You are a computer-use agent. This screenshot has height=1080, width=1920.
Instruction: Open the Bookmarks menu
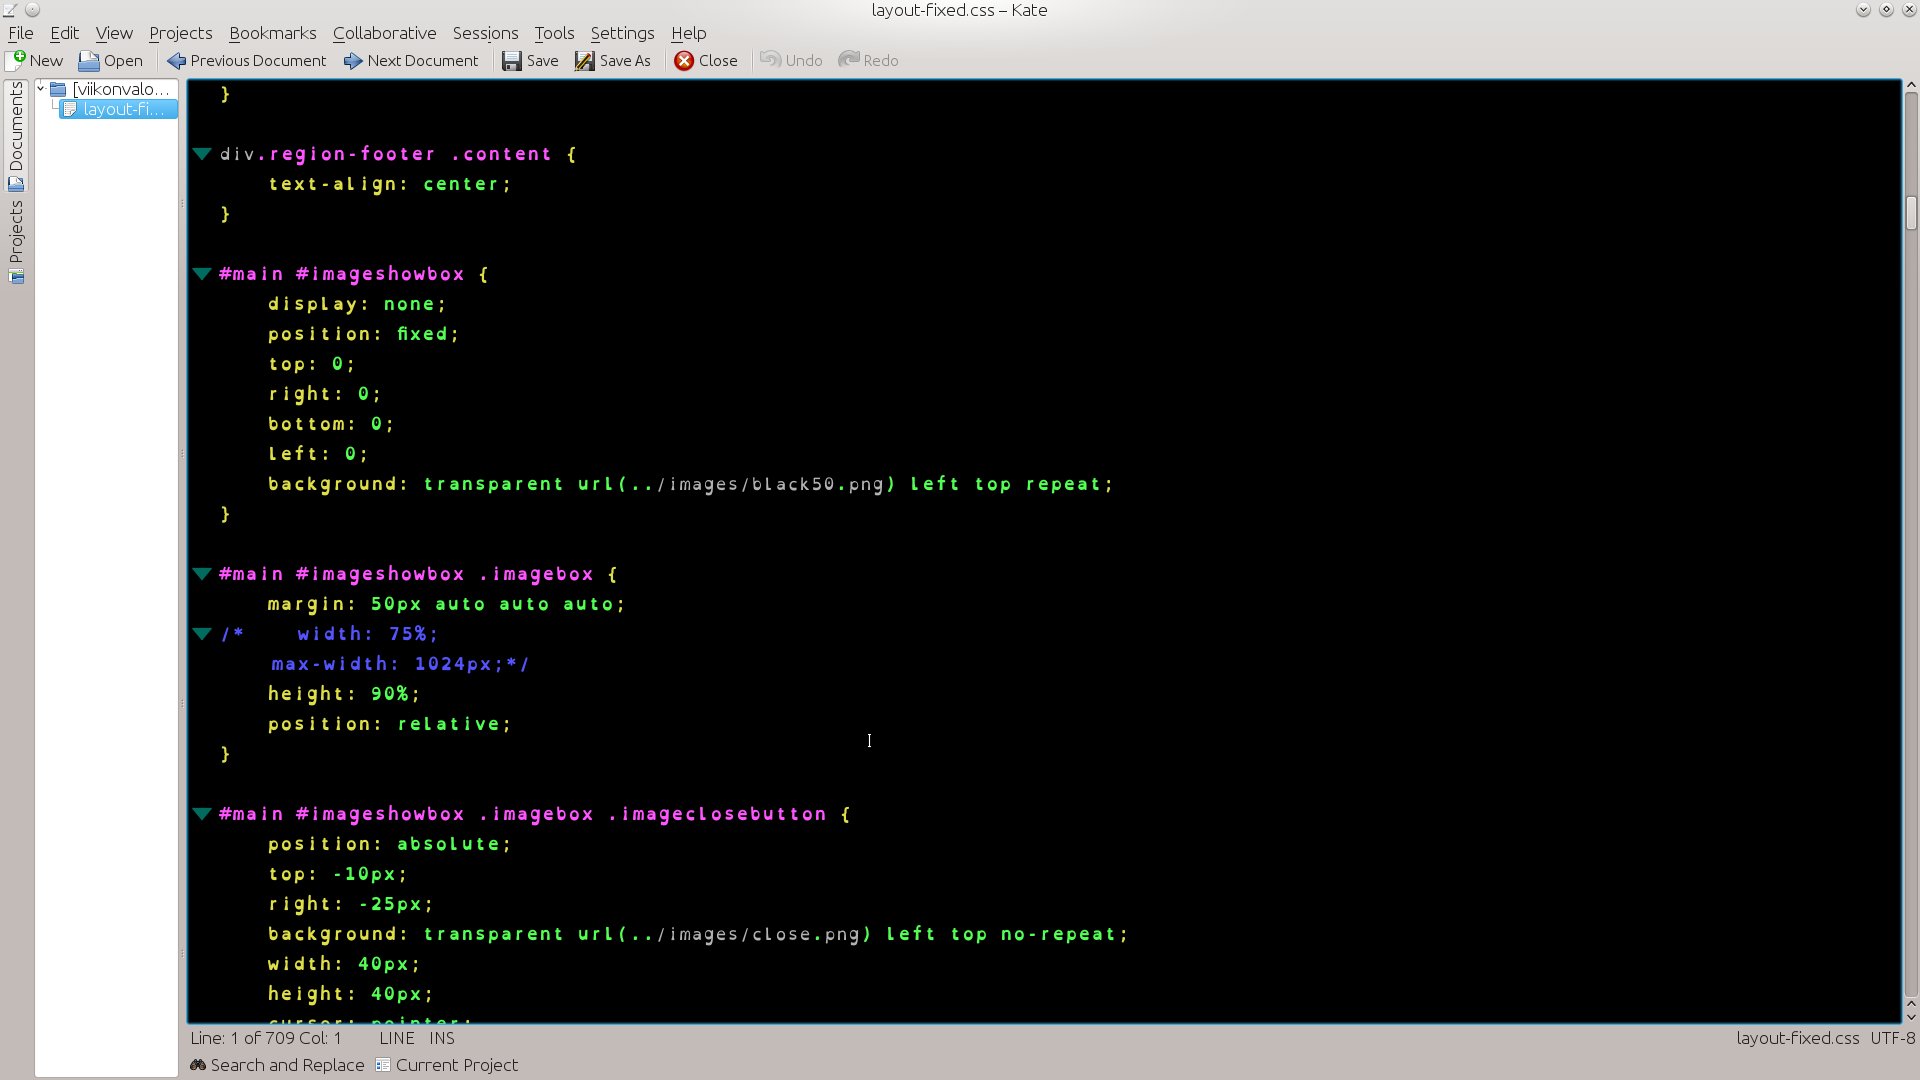272,33
